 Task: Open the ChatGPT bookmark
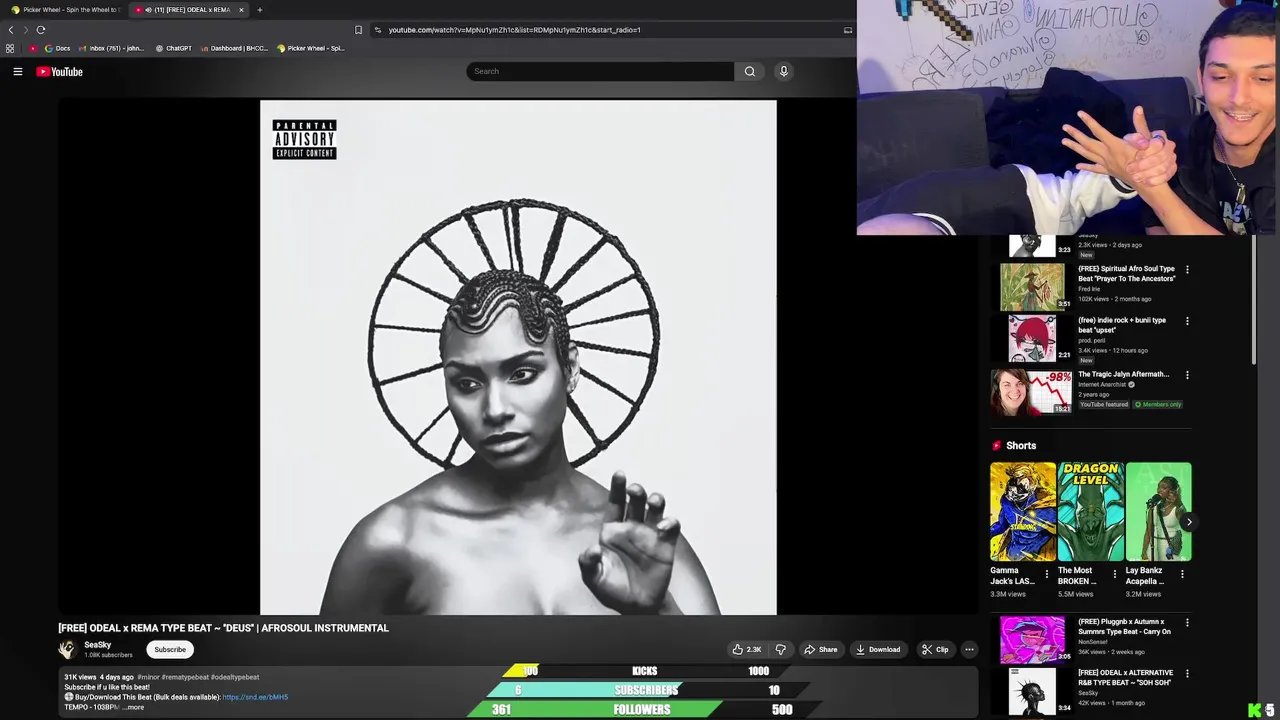173,48
